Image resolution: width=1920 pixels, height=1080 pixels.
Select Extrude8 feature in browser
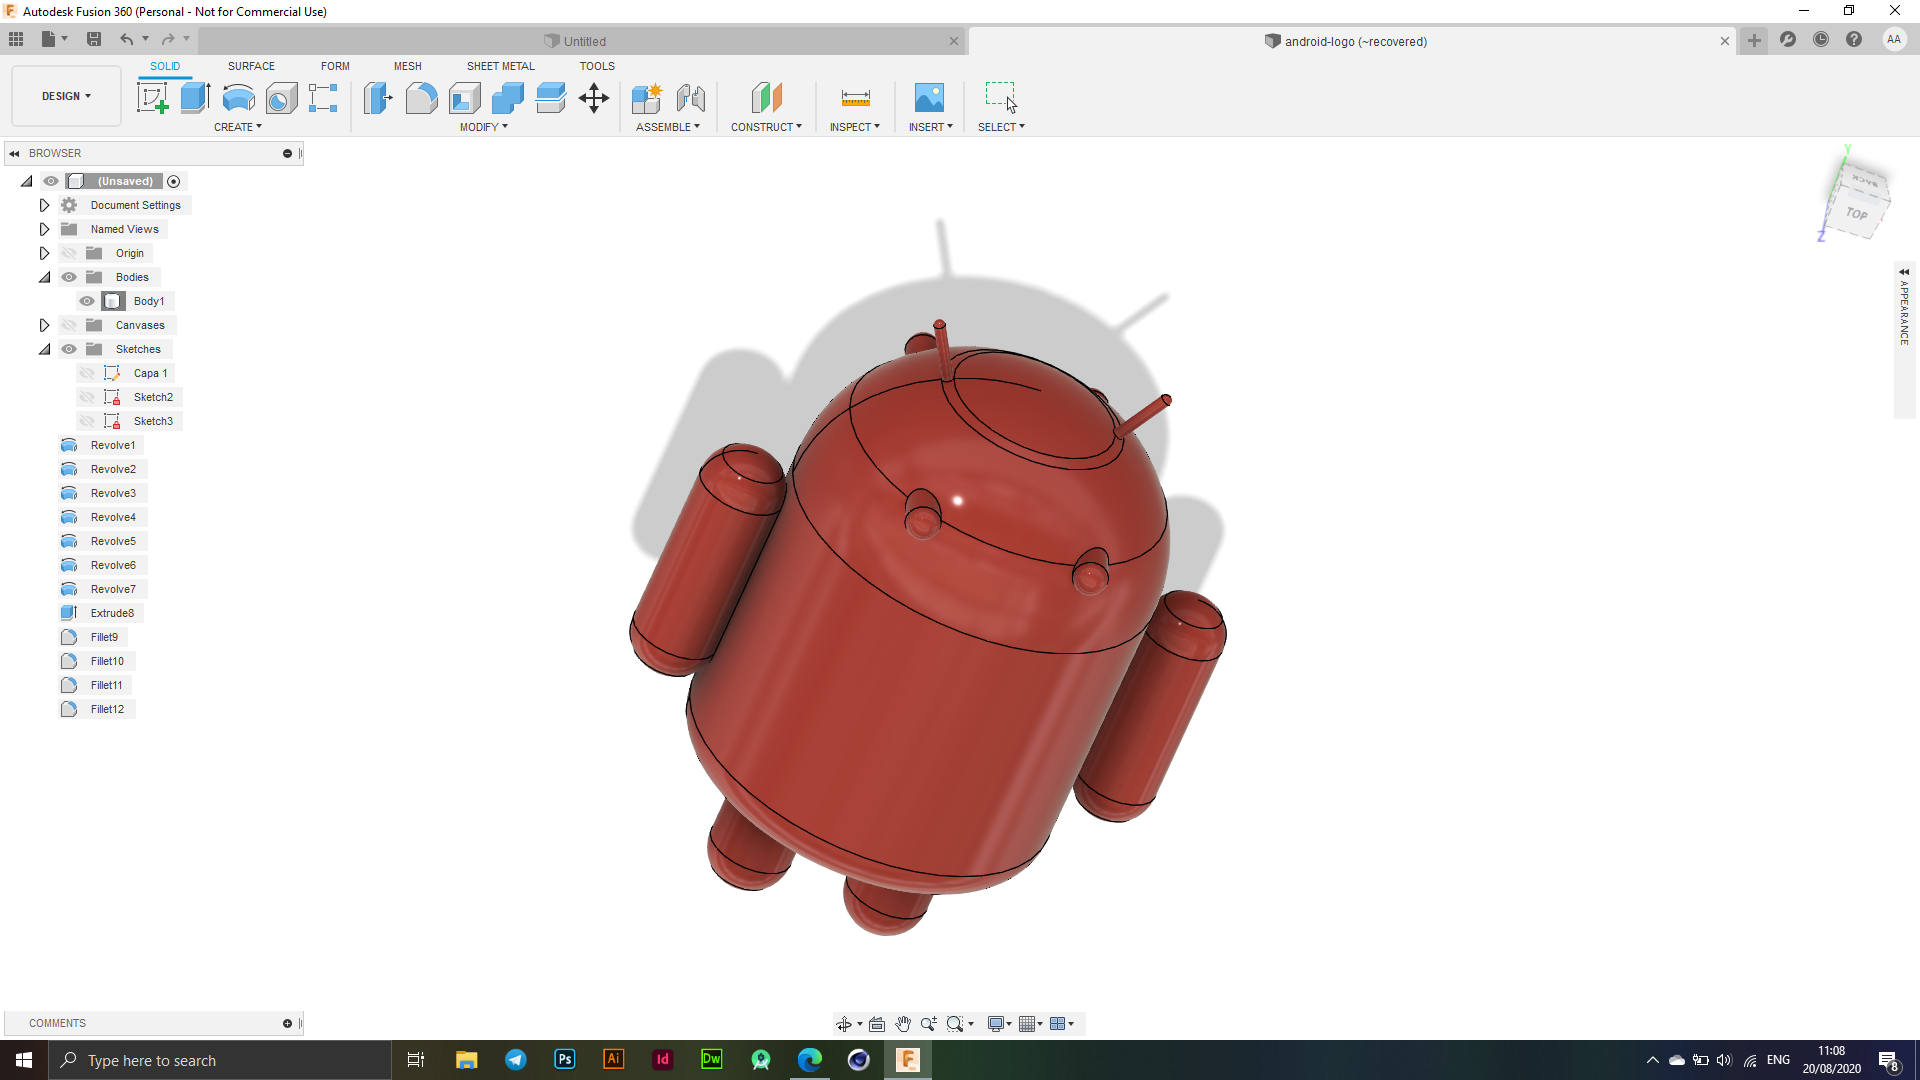pos(112,613)
